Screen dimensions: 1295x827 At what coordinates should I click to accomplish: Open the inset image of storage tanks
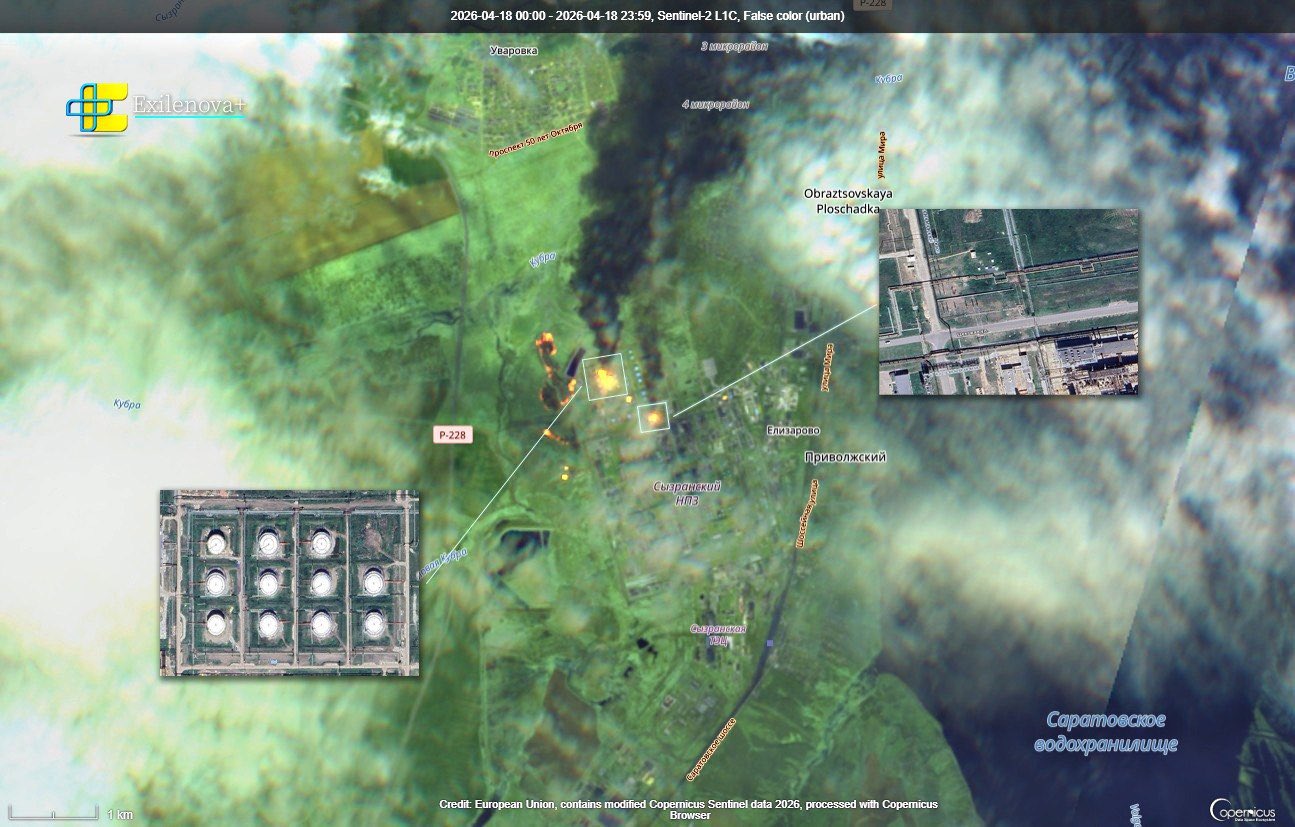pos(290,583)
